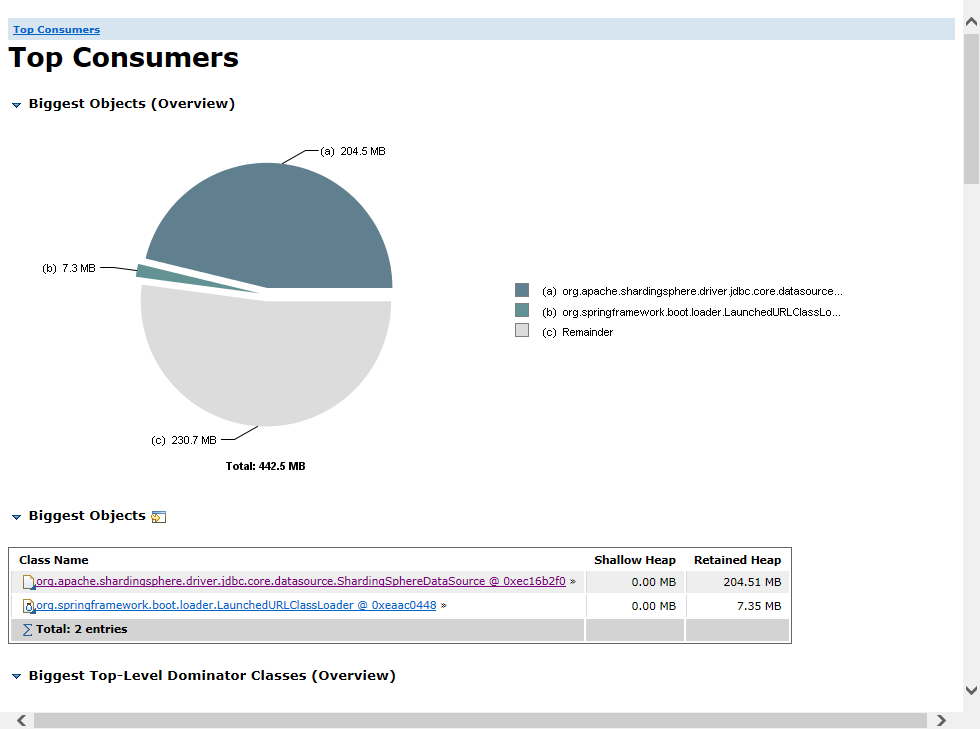Click the Retained Heap column header
Screen dimensions: 980x729
tap(737, 560)
